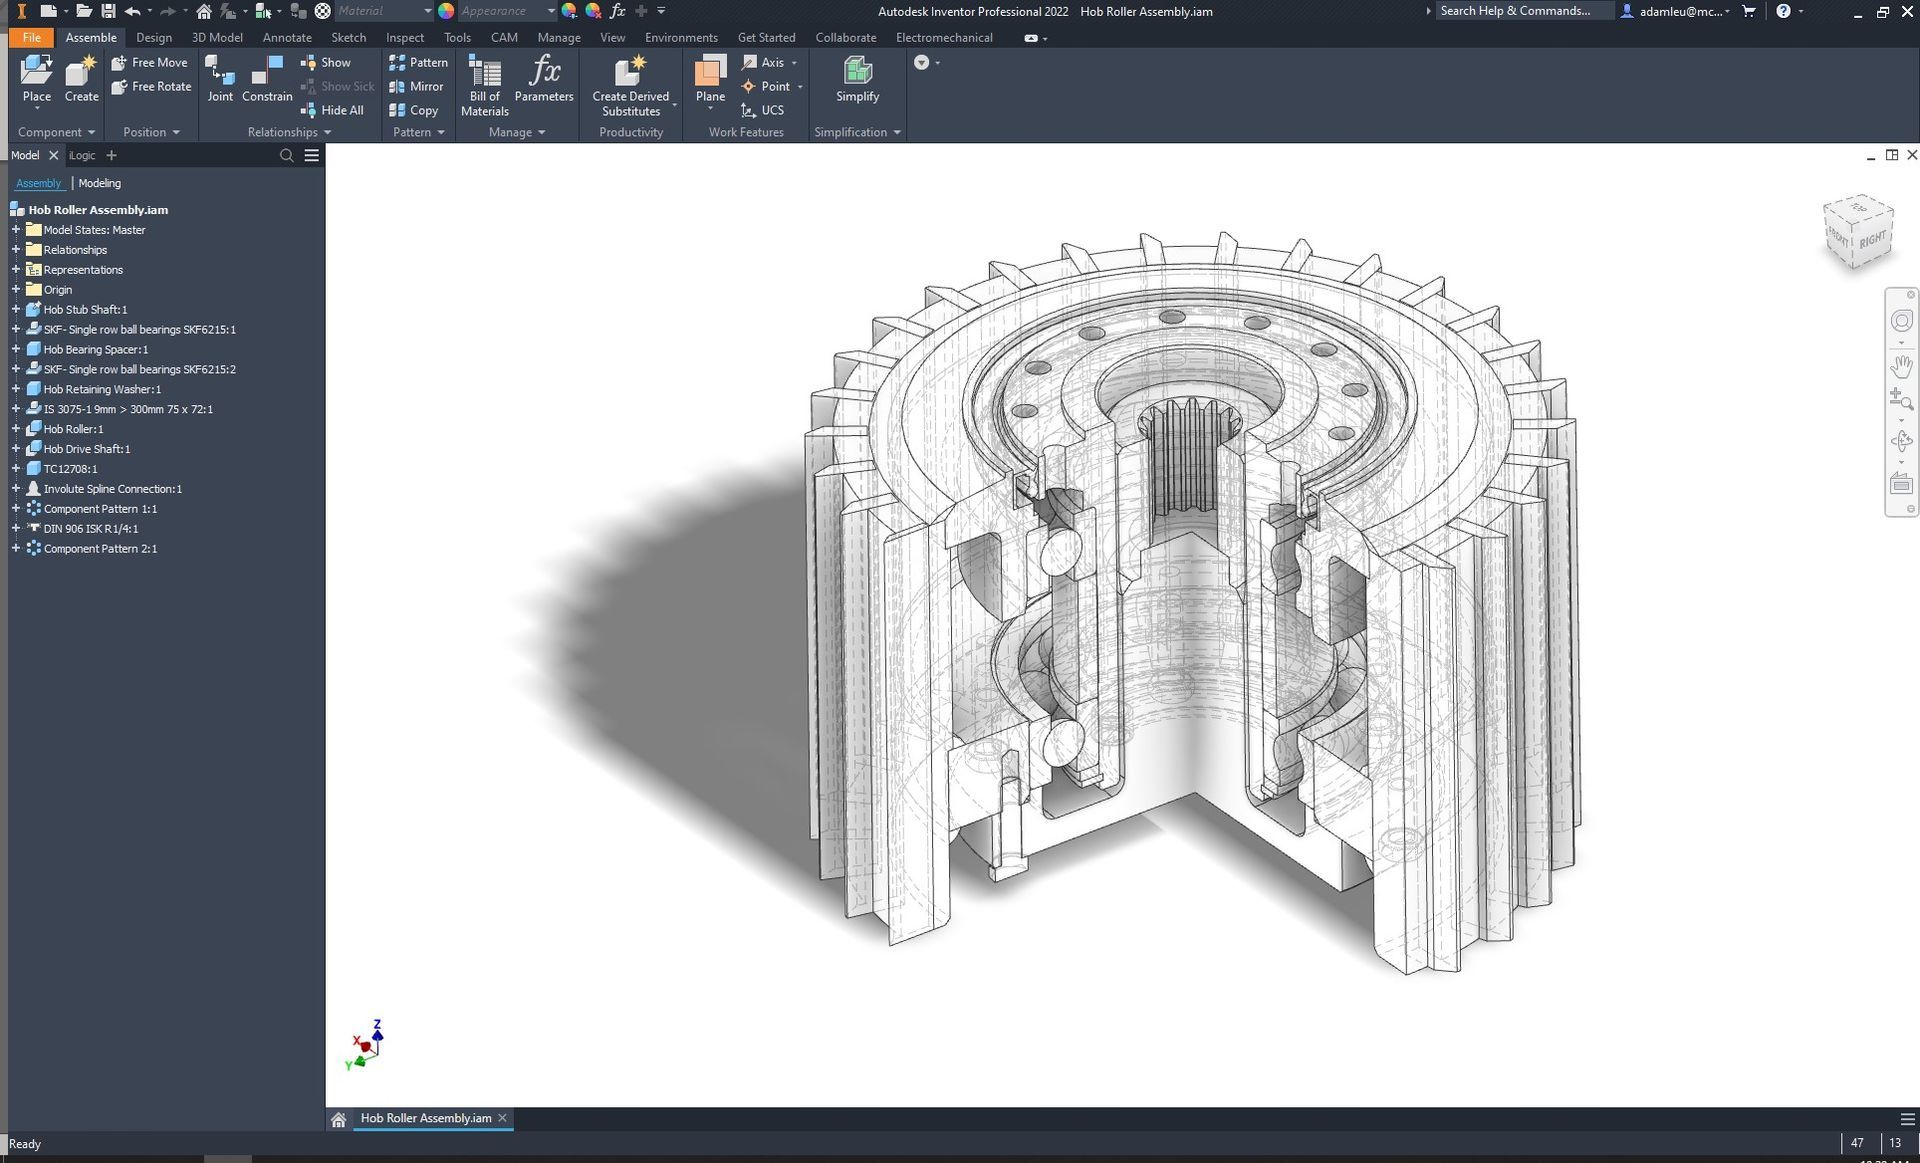Open the Plane dropdown arrow
Viewport: 1920px width, 1163px height.
pyautogui.click(x=710, y=108)
